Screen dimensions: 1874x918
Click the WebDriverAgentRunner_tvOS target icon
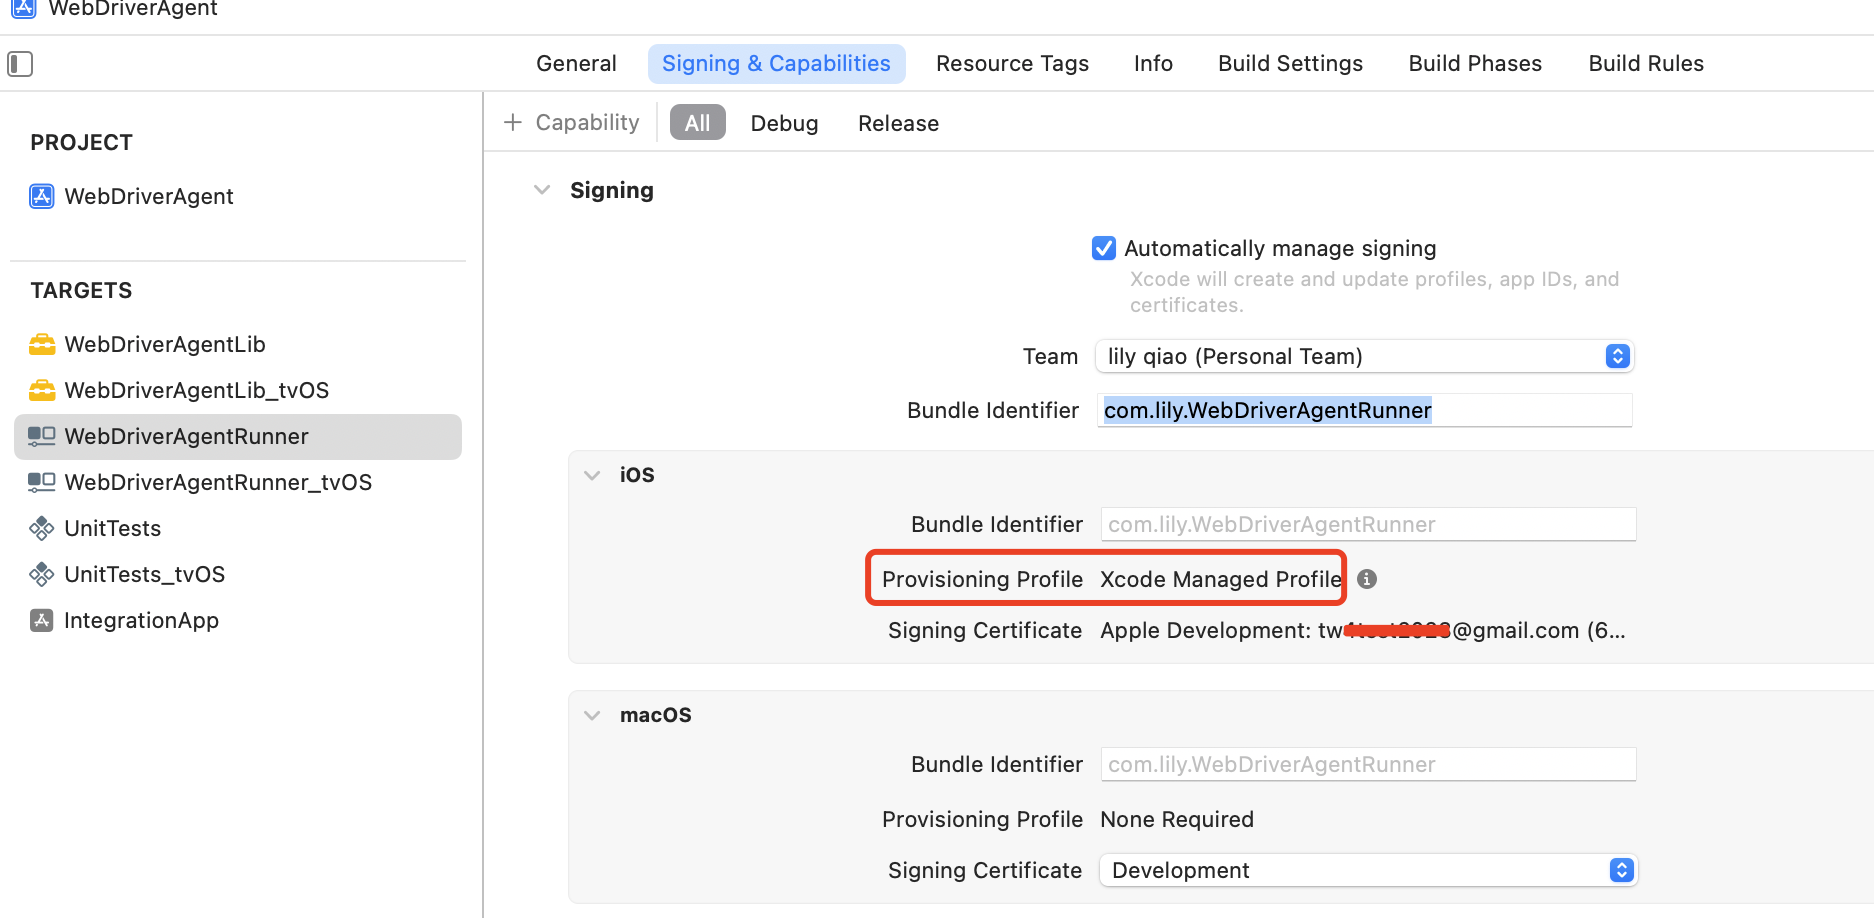tap(42, 482)
